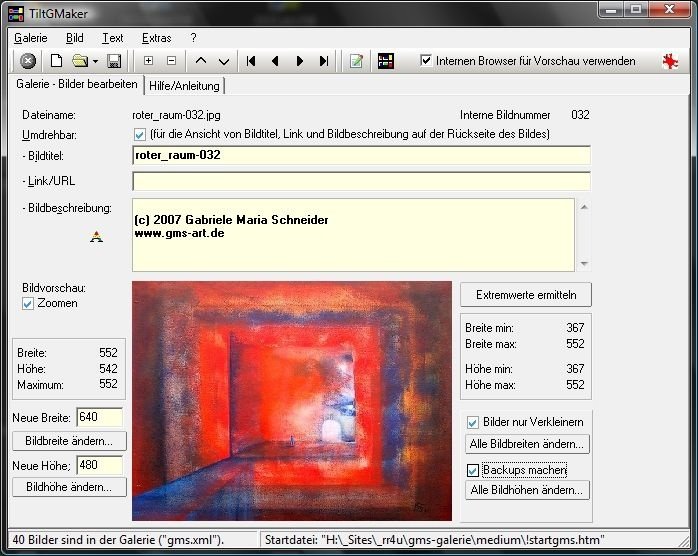Uncheck 'Bilder nur Verkleinern'
The image size is (698, 556).
tap(473, 422)
